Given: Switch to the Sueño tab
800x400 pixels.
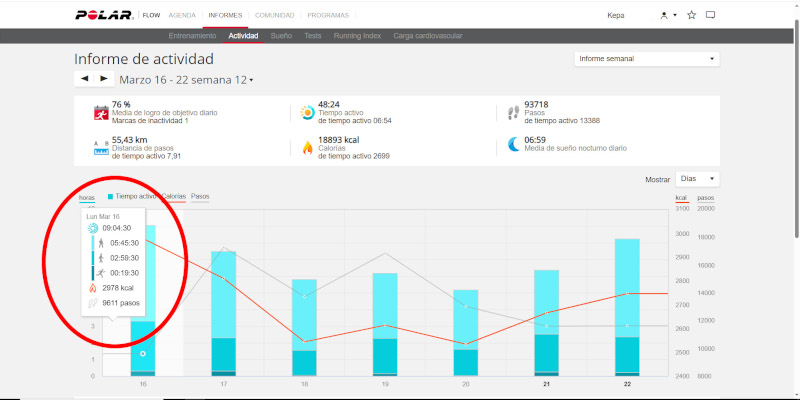Looking at the screenshot, I should coord(281,36).
